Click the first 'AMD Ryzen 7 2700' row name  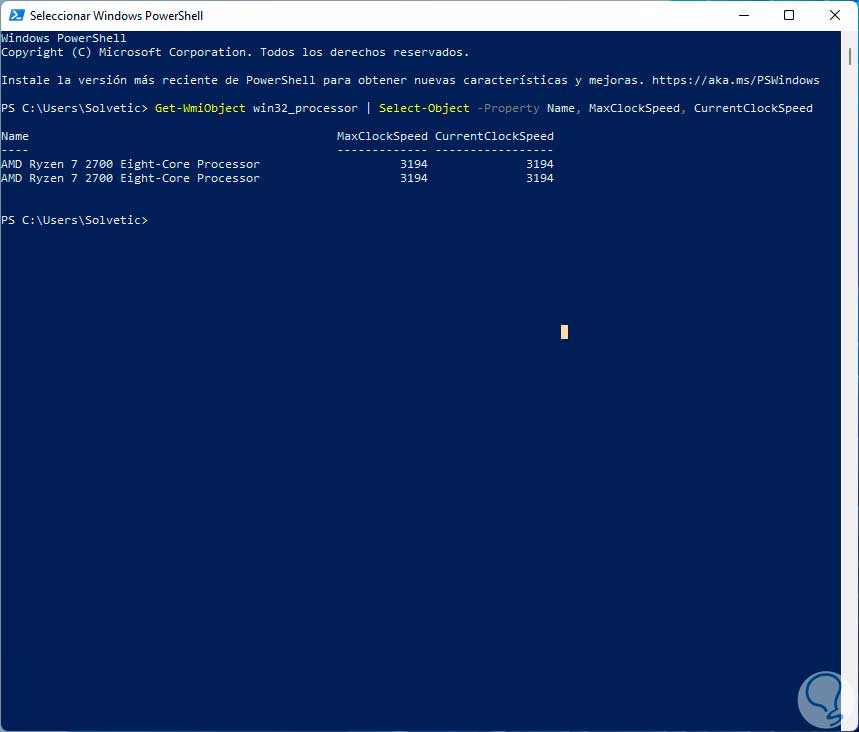[x=130, y=164]
